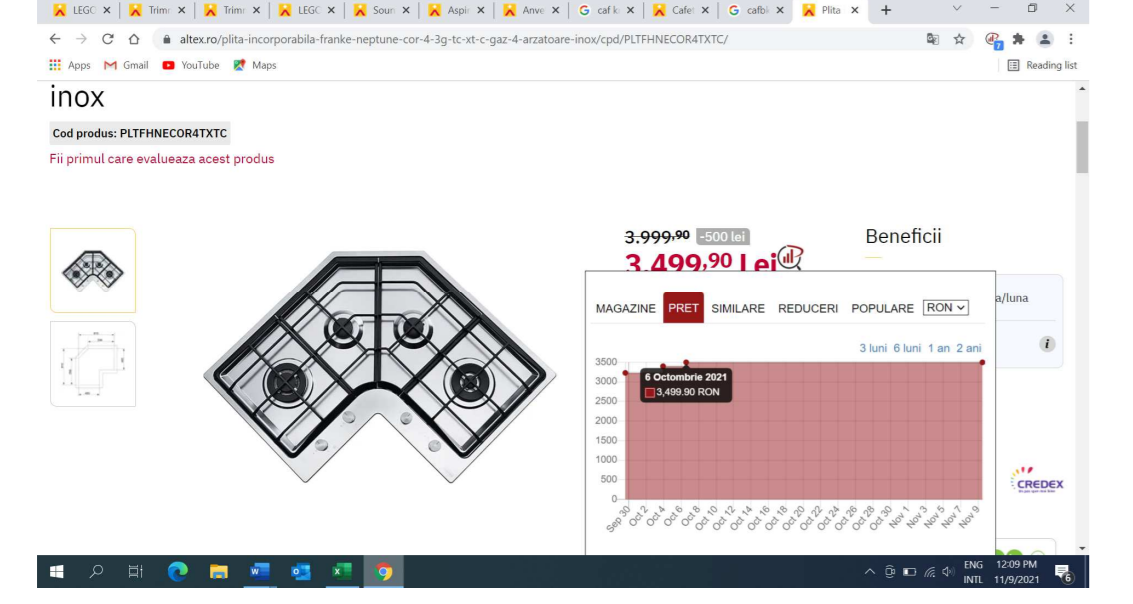The image size is (1133, 604).
Task: Select first hob product thumbnail
Action: tap(92, 270)
